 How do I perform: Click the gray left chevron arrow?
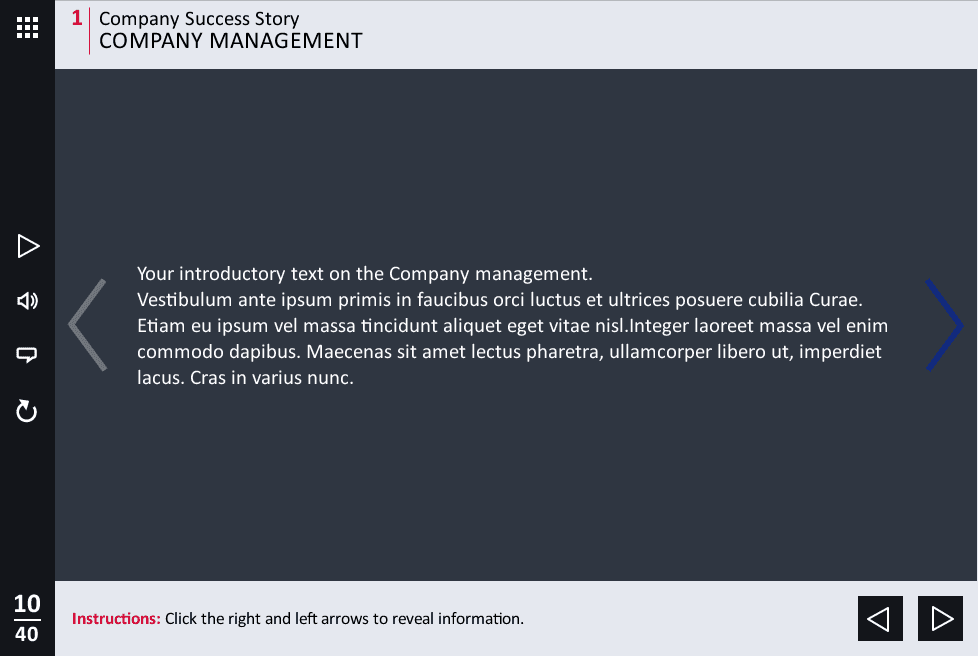pyautogui.click(x=87, y=325)
